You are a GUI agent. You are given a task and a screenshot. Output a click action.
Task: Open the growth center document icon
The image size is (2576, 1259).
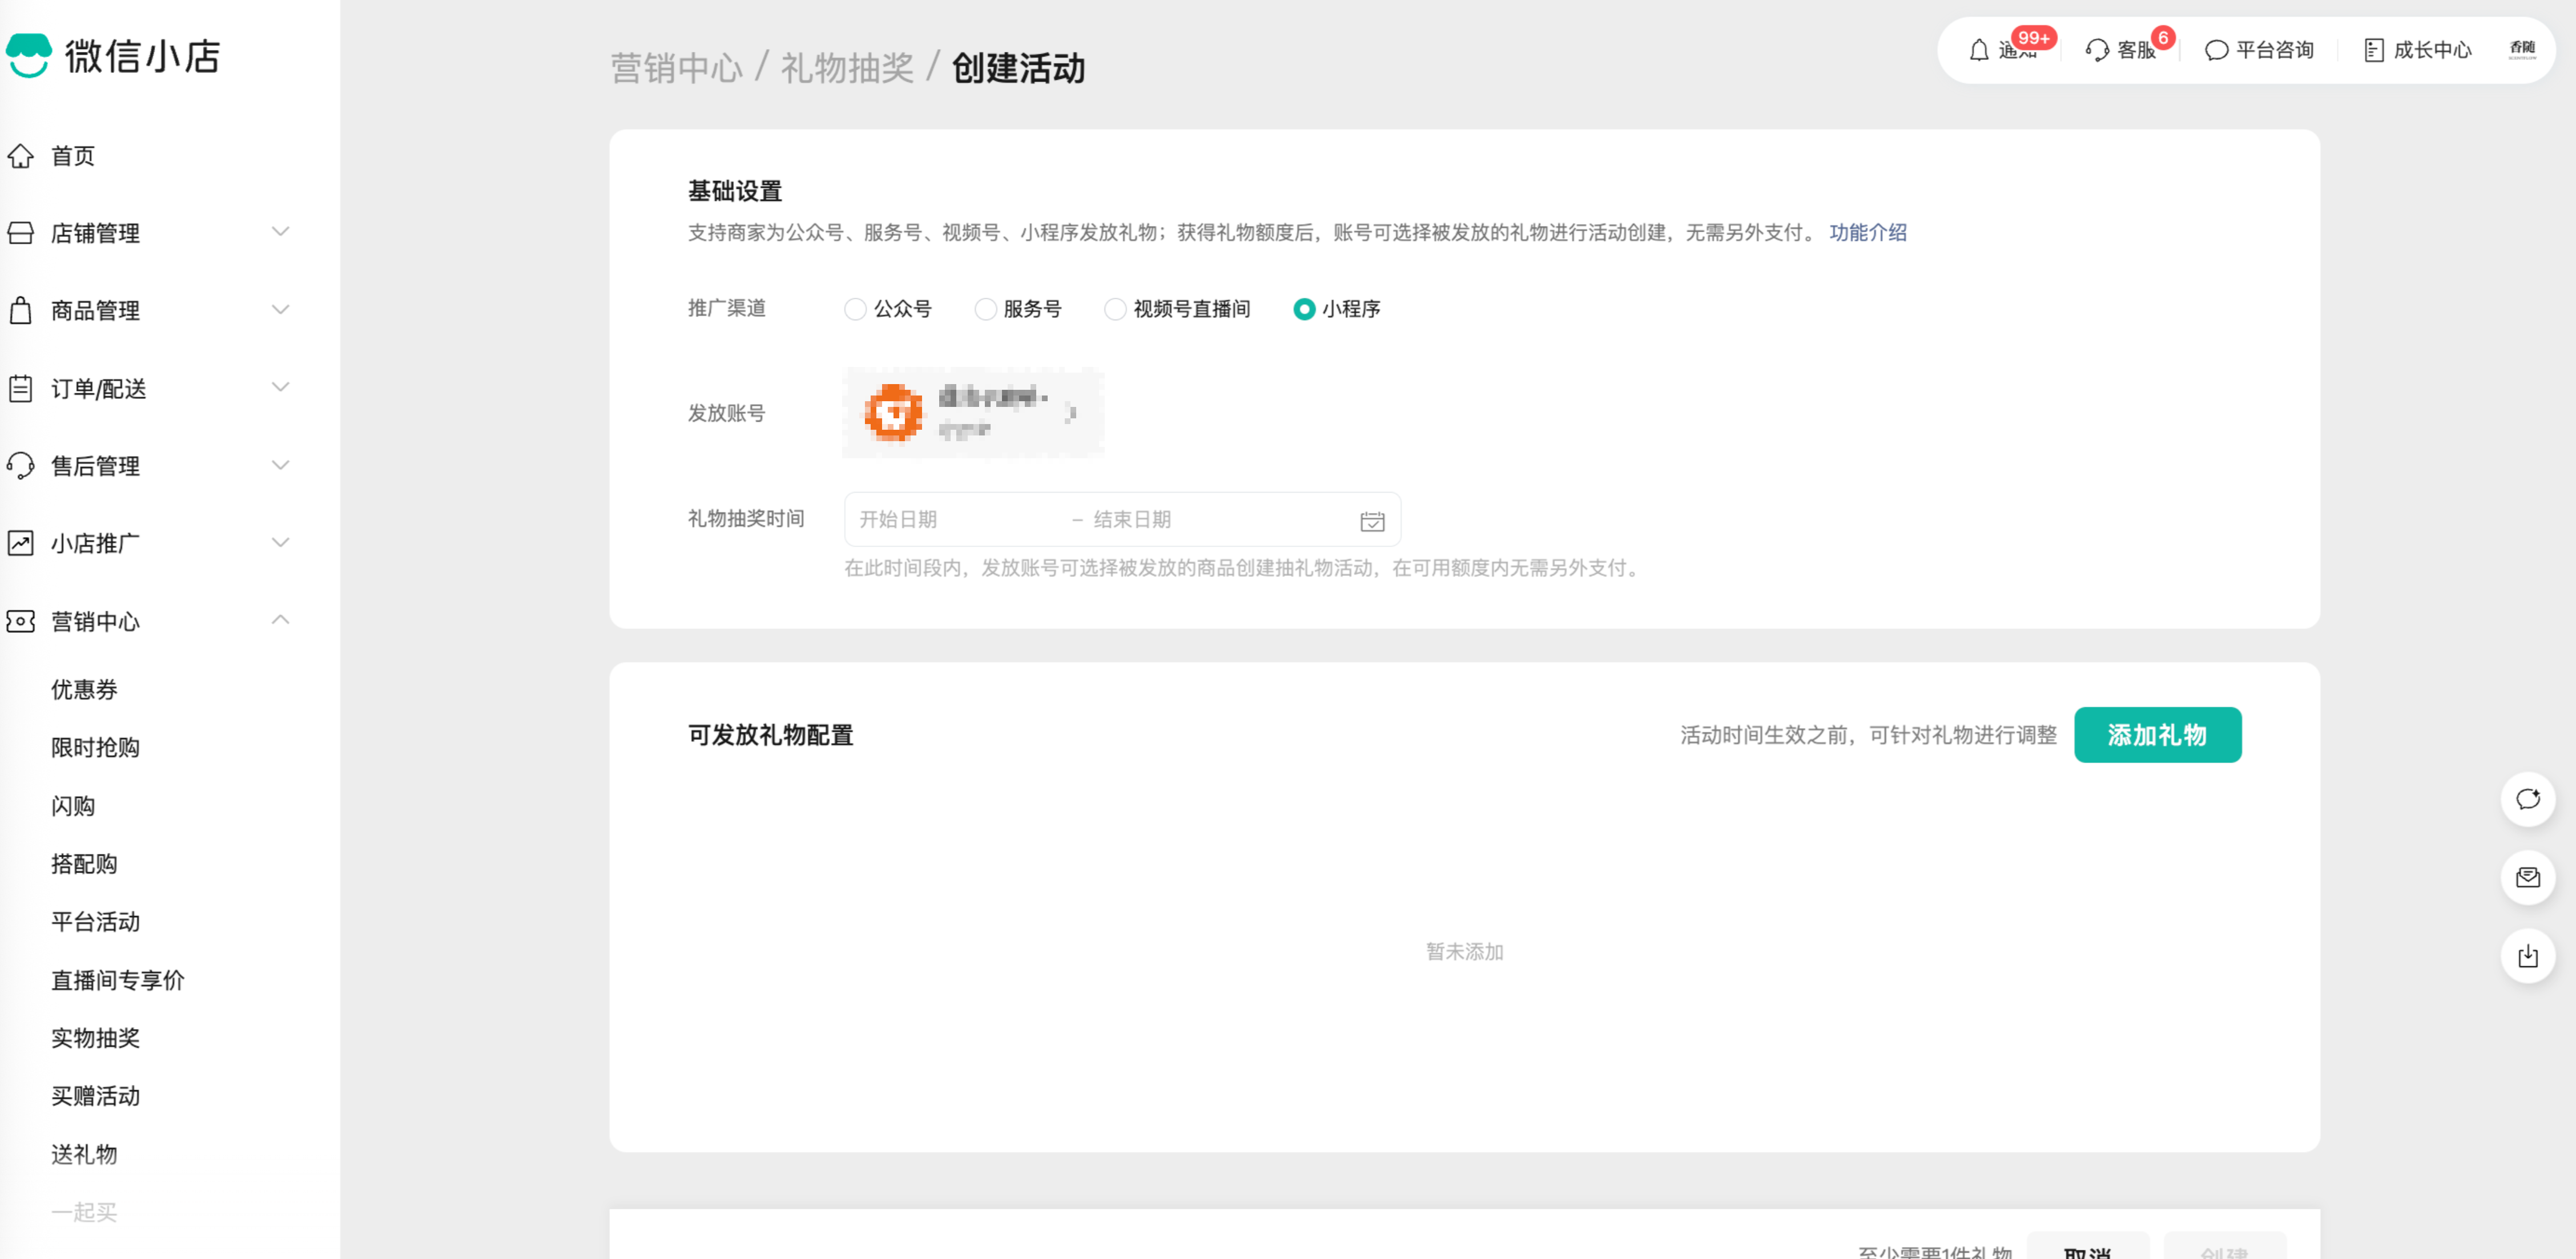[2373, 50]
